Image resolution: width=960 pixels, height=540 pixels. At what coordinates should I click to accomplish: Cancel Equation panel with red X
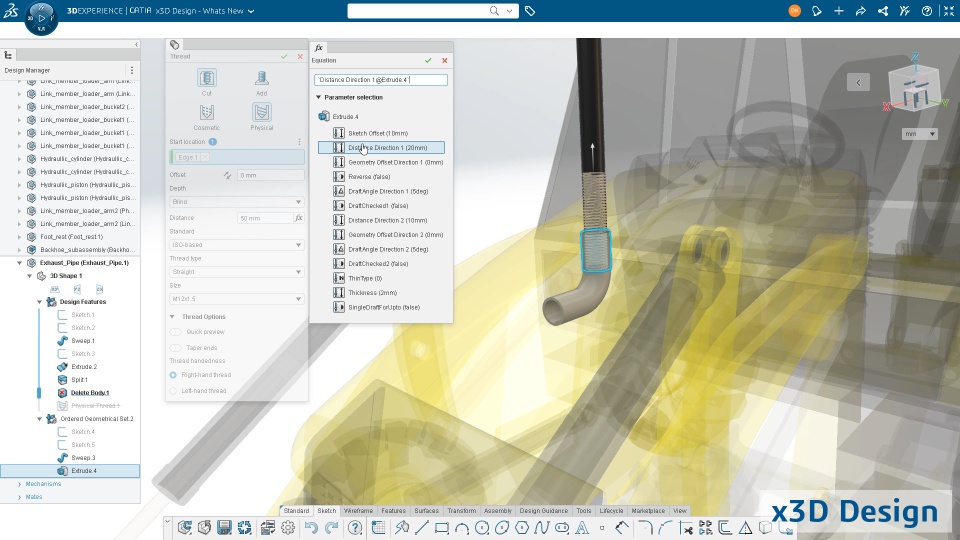tap(444, 61)
